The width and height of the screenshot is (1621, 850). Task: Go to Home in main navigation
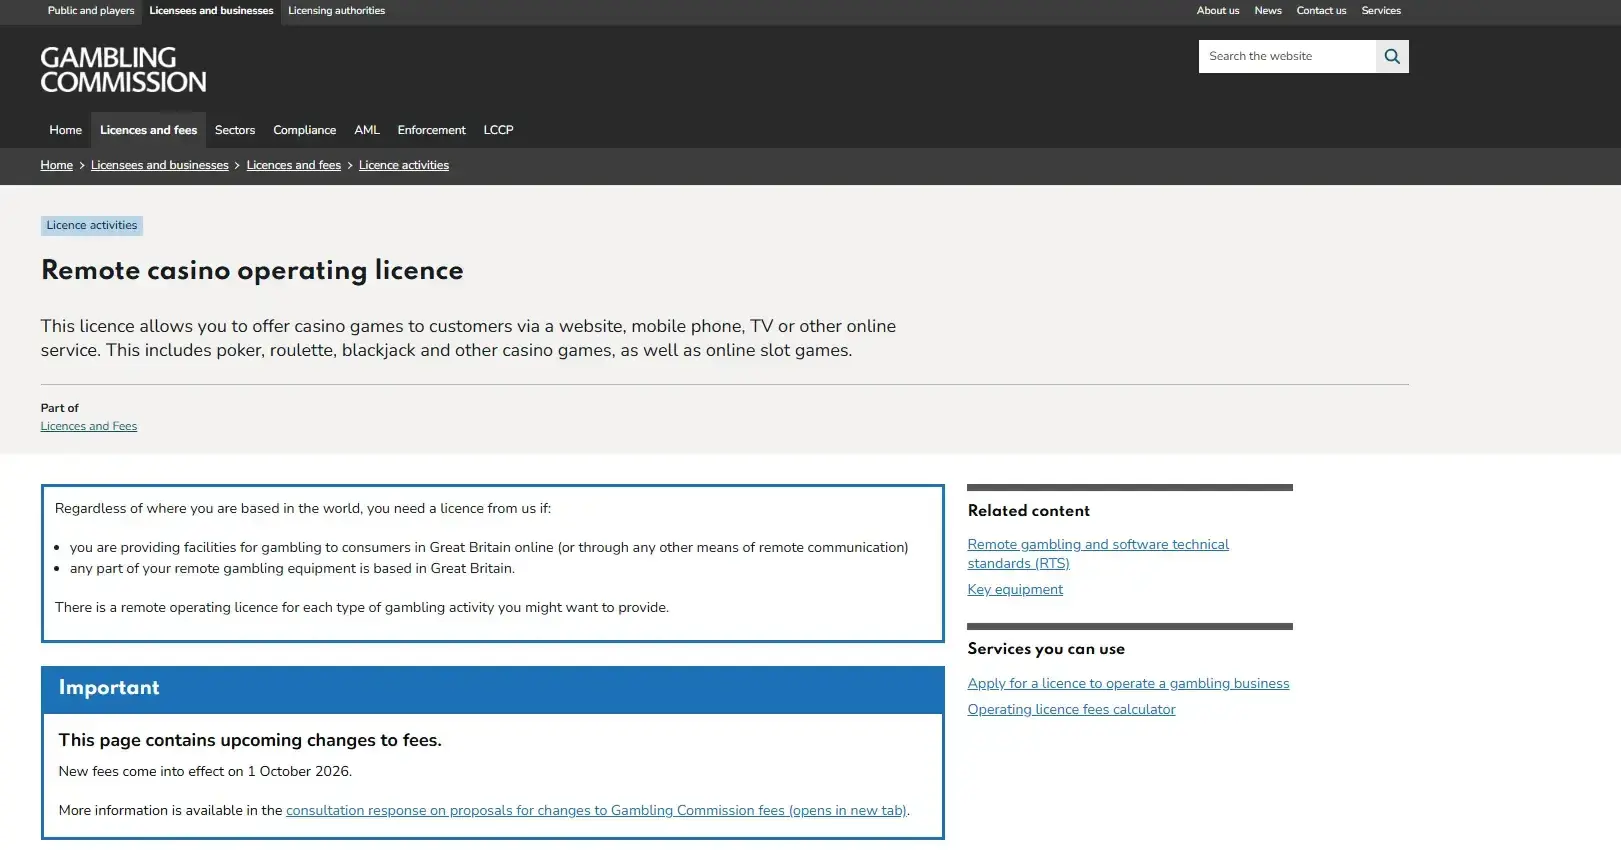(x=66, y=130)
